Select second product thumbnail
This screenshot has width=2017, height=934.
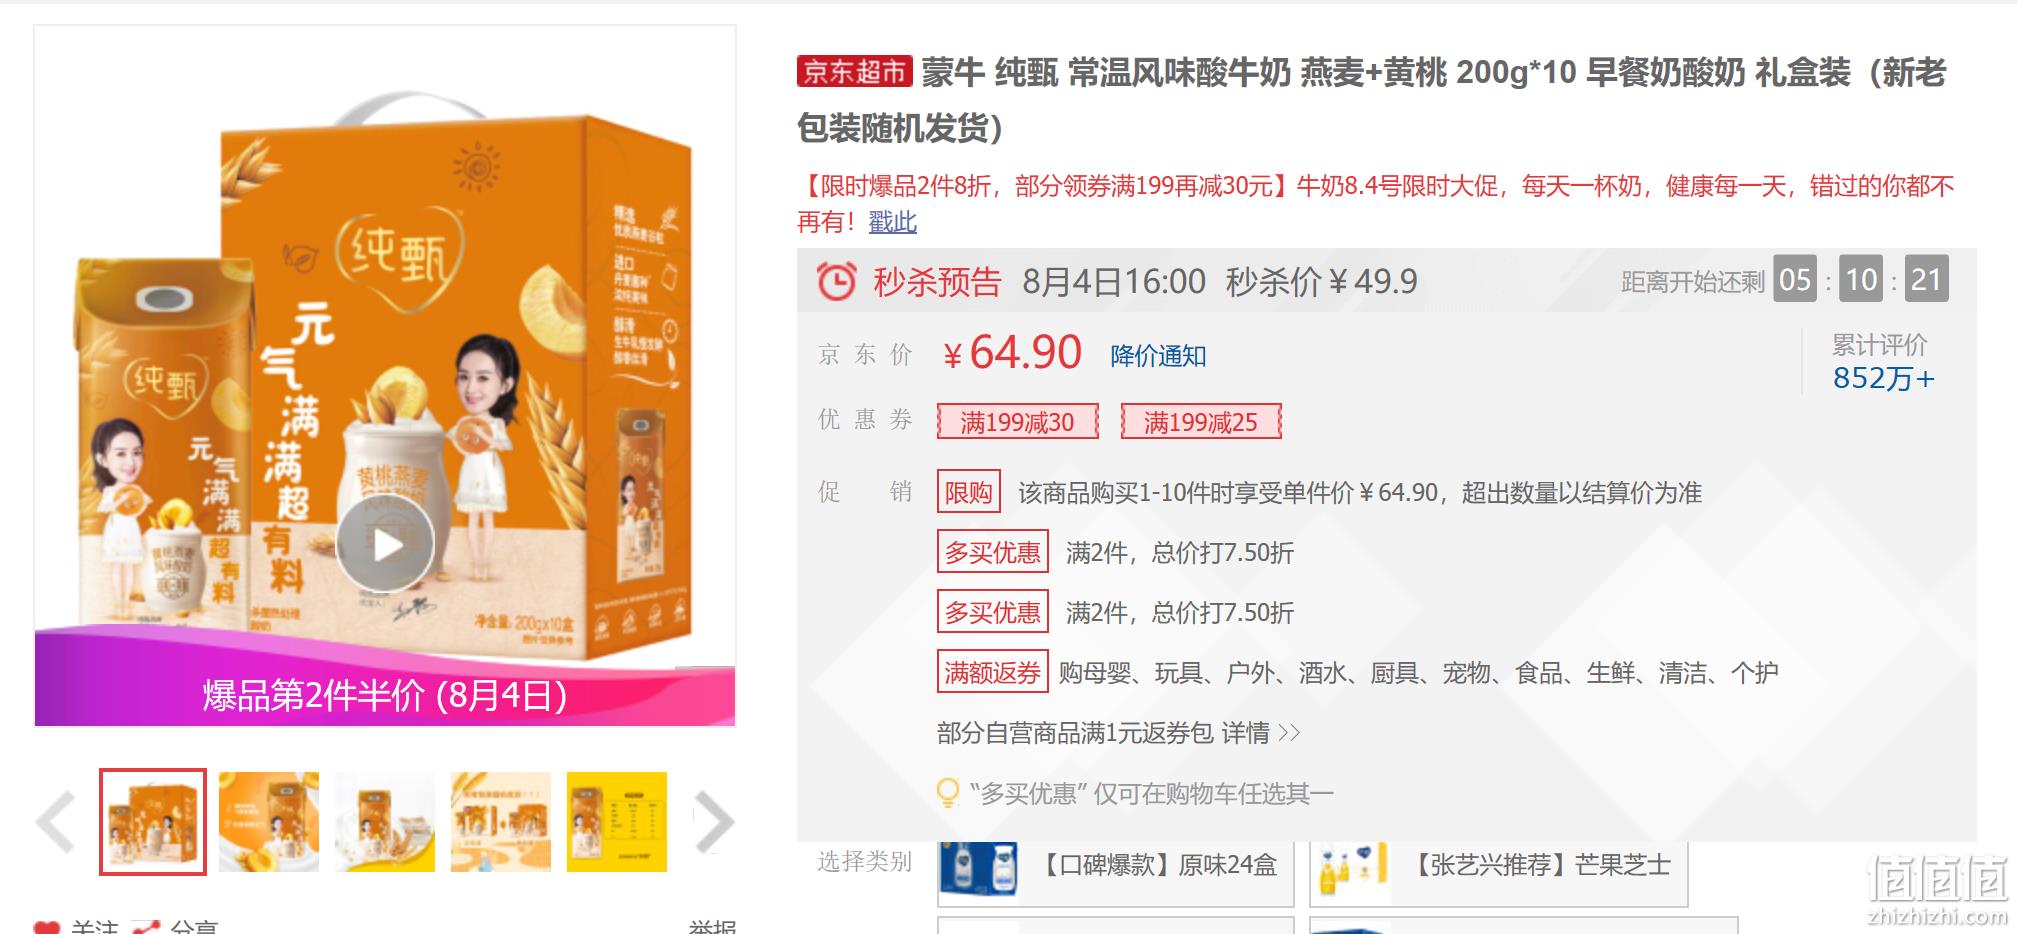pyautogui.click(x=269, y=822)
